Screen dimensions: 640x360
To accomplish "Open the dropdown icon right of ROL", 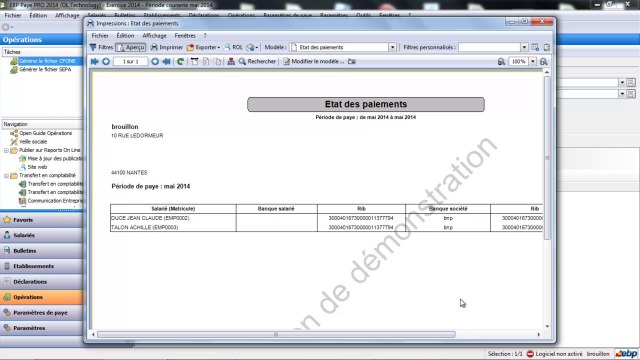I will [x=252, y=47].
